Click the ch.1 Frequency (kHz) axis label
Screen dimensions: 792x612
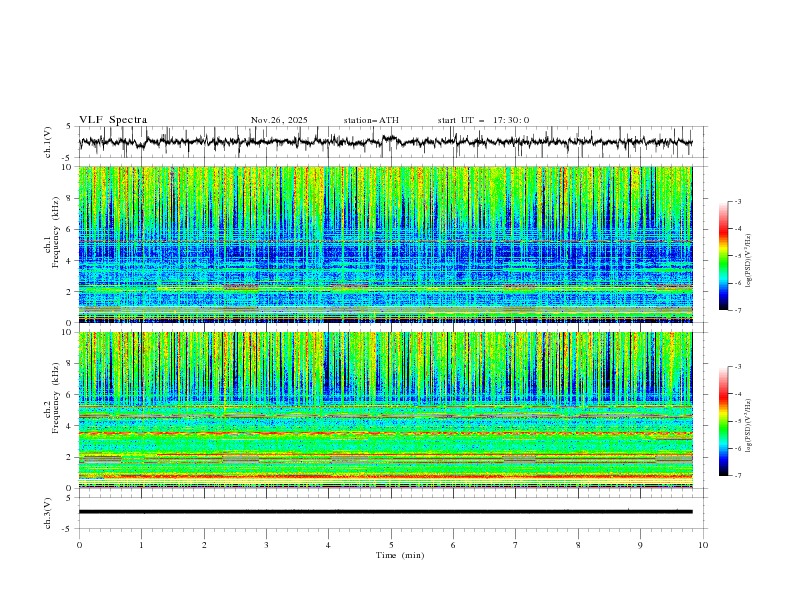(x=56, y=235)
